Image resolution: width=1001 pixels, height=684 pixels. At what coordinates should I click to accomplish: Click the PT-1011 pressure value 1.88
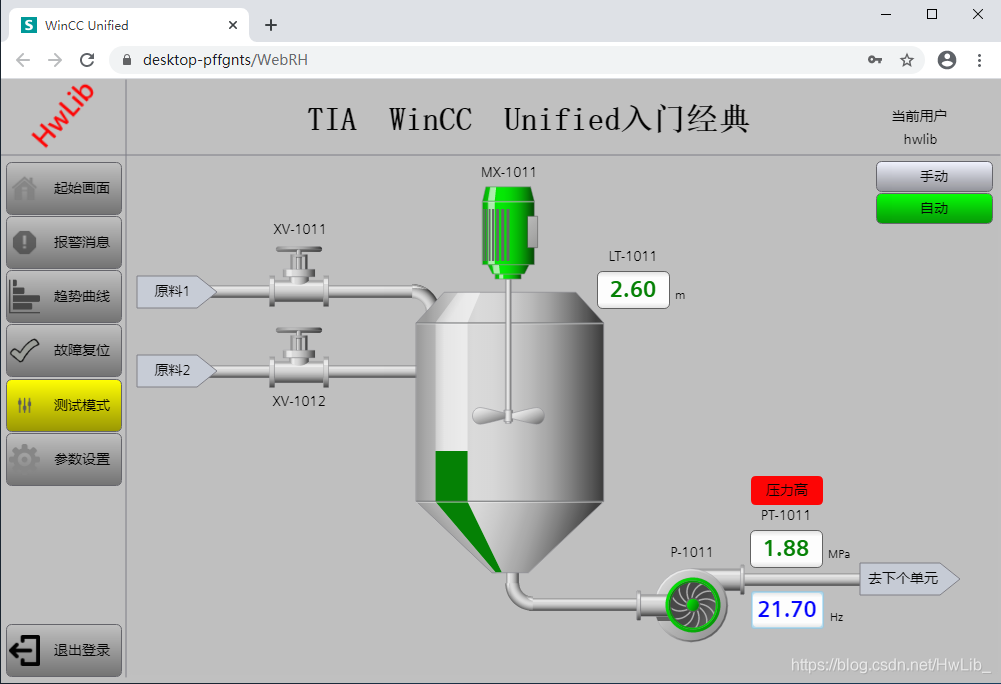click(786, 549)
